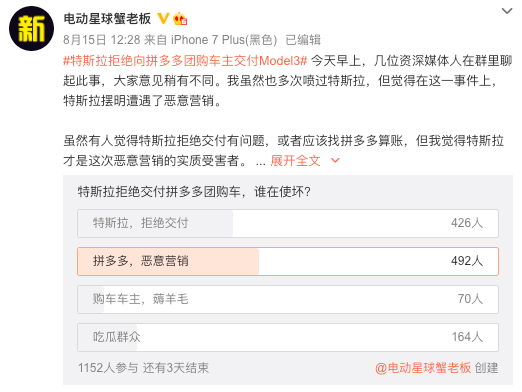522x392 pixels.
Task: Click the iPhone 7 Plus(黑色) source link
Action: point(224,40)
